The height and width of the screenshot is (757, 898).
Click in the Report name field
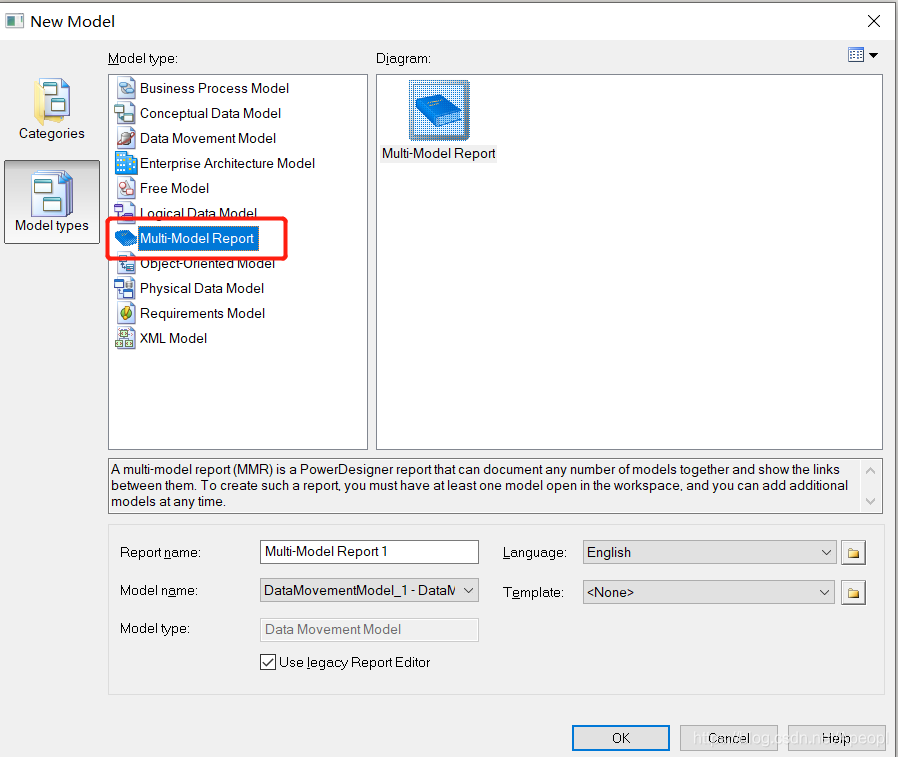(369, 552)
